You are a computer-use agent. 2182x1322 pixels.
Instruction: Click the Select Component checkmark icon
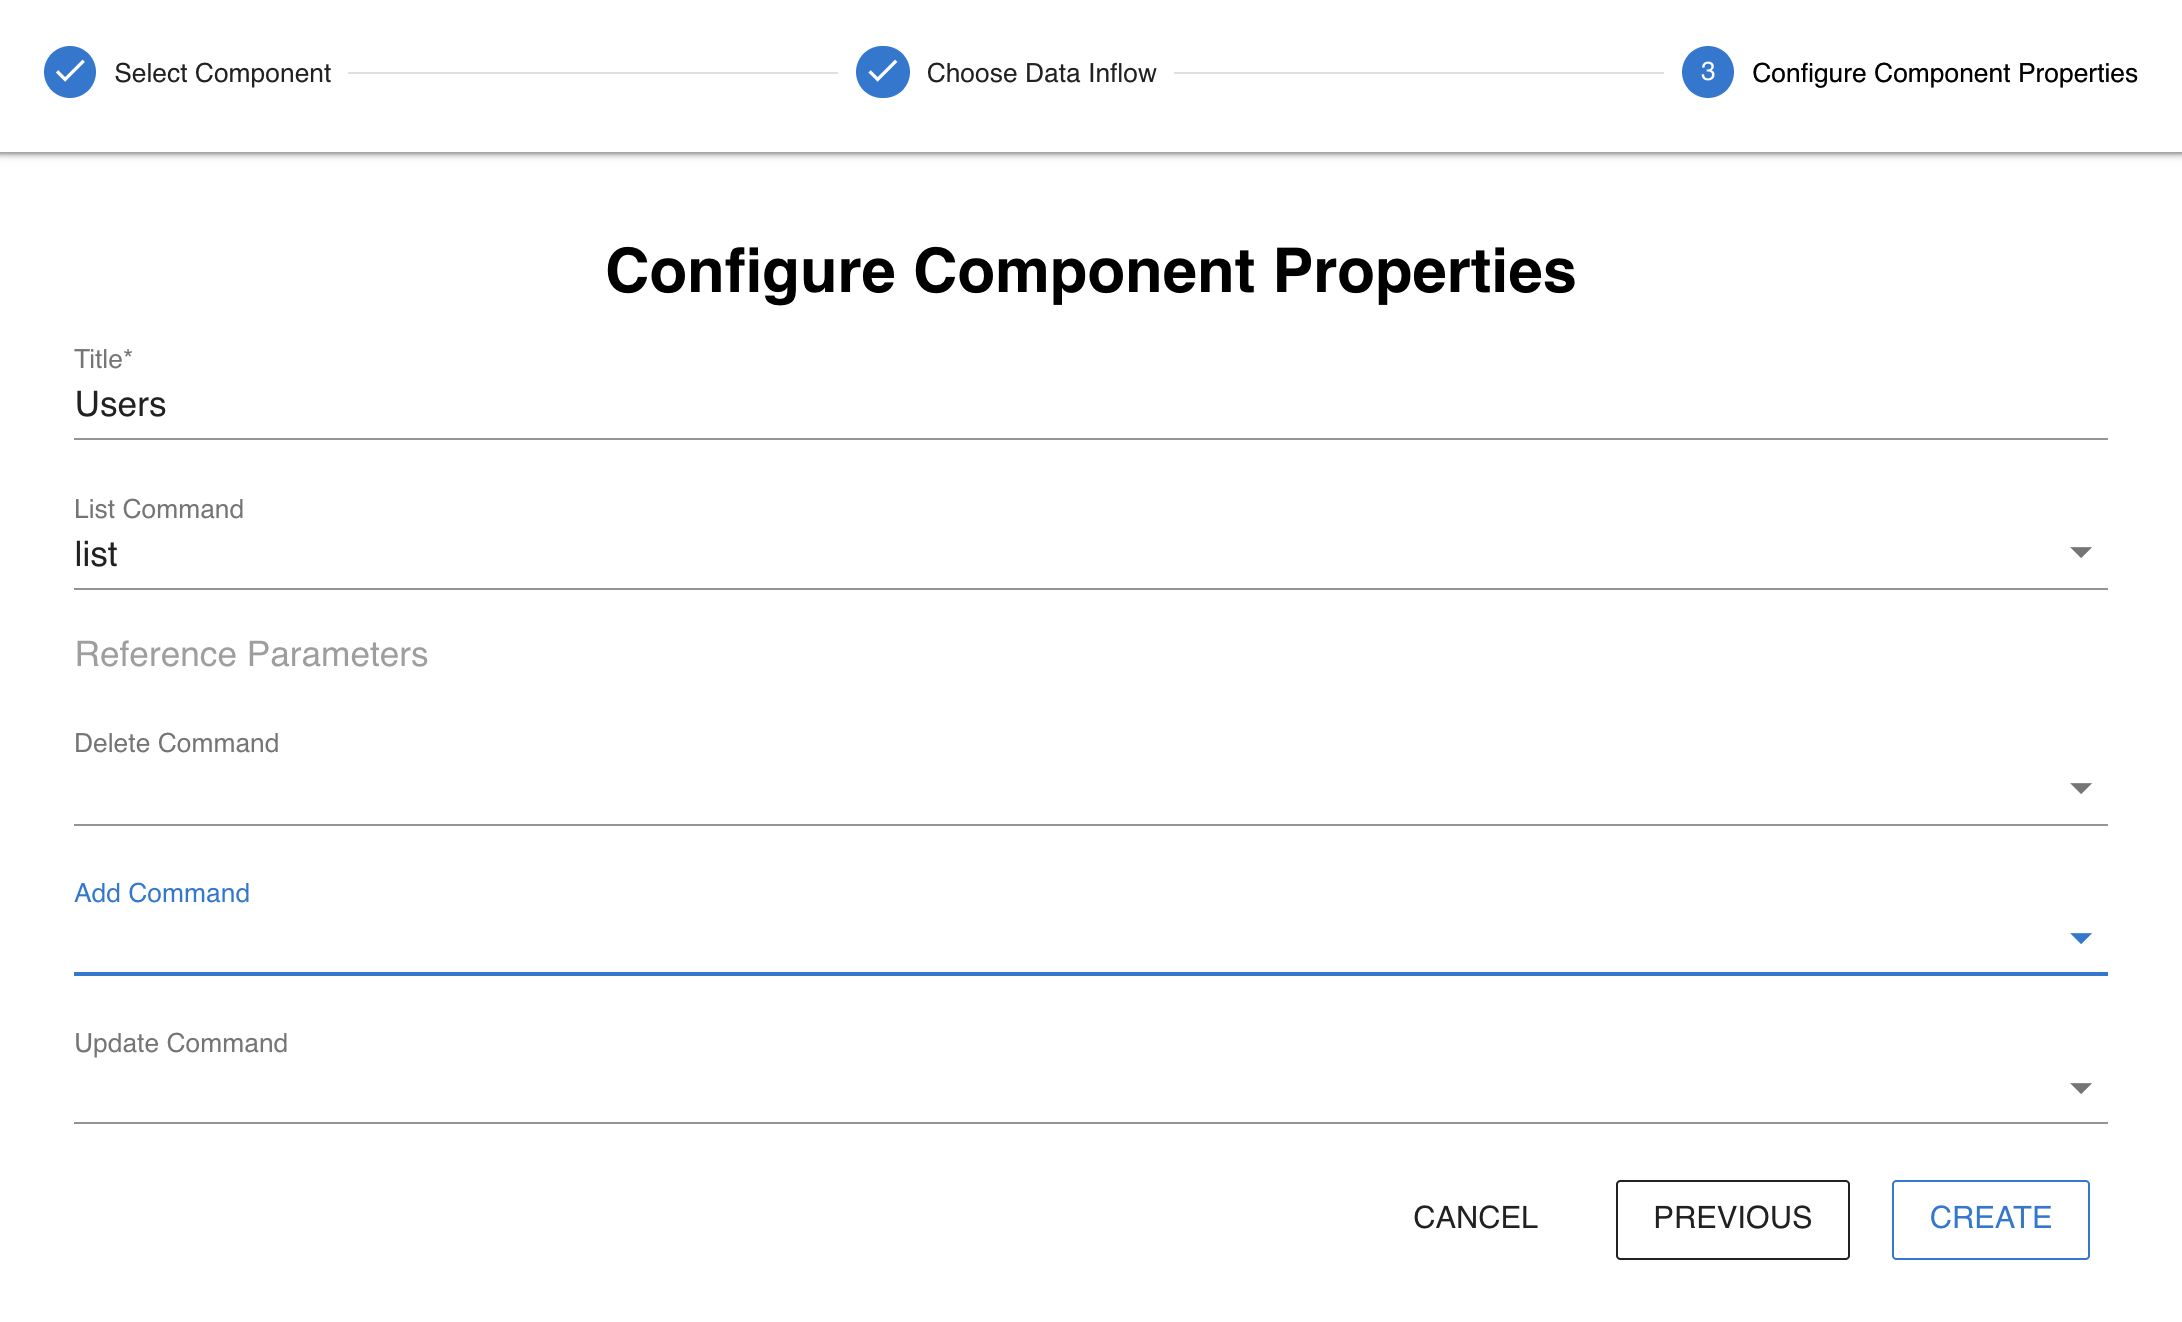tap(70, 72)
